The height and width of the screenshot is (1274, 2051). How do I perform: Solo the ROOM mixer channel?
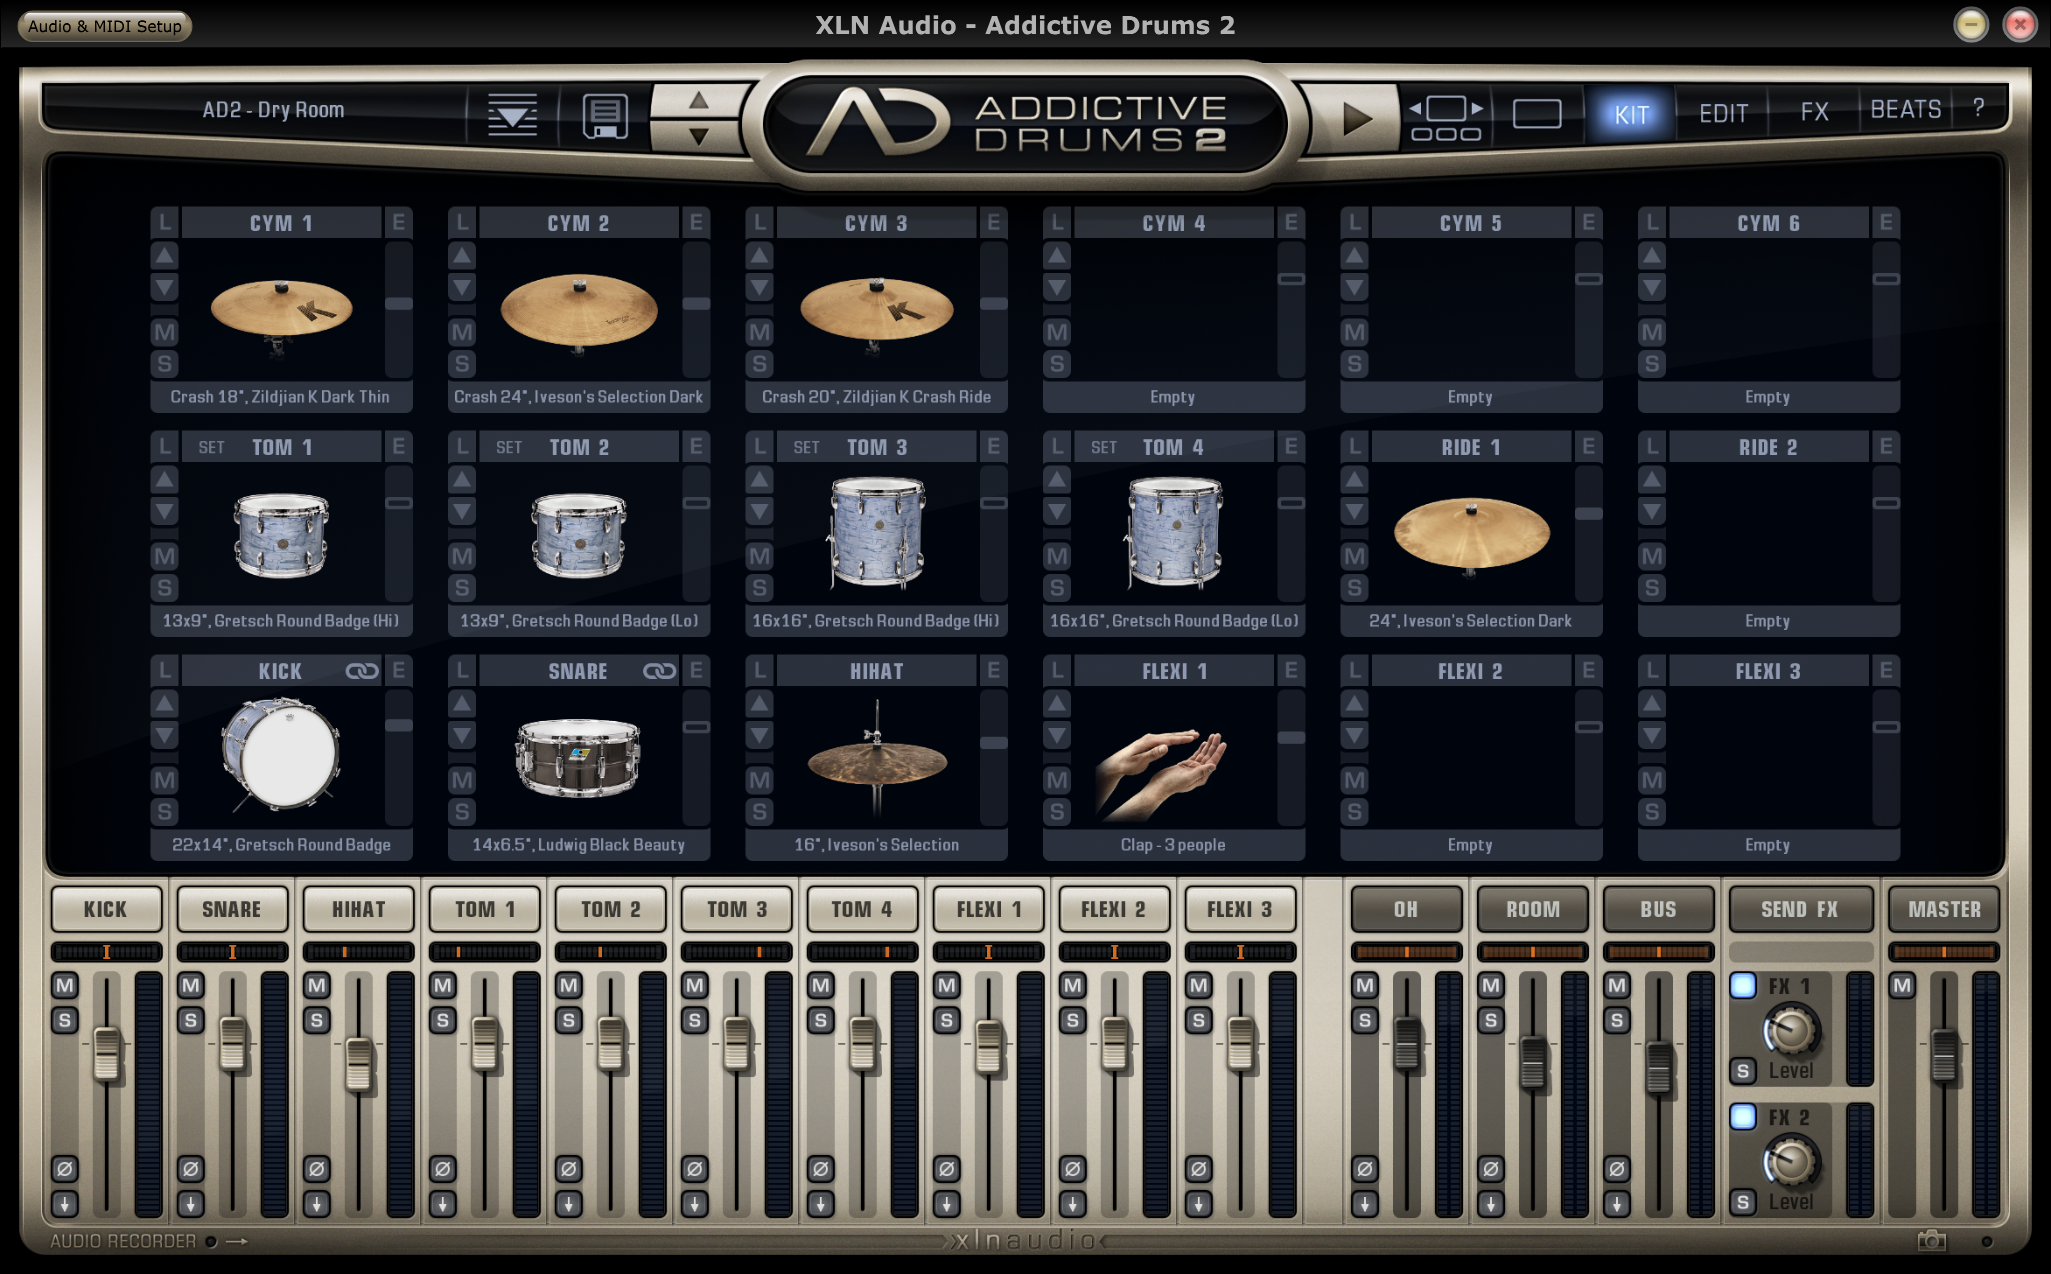[x=1491, y=1021]
